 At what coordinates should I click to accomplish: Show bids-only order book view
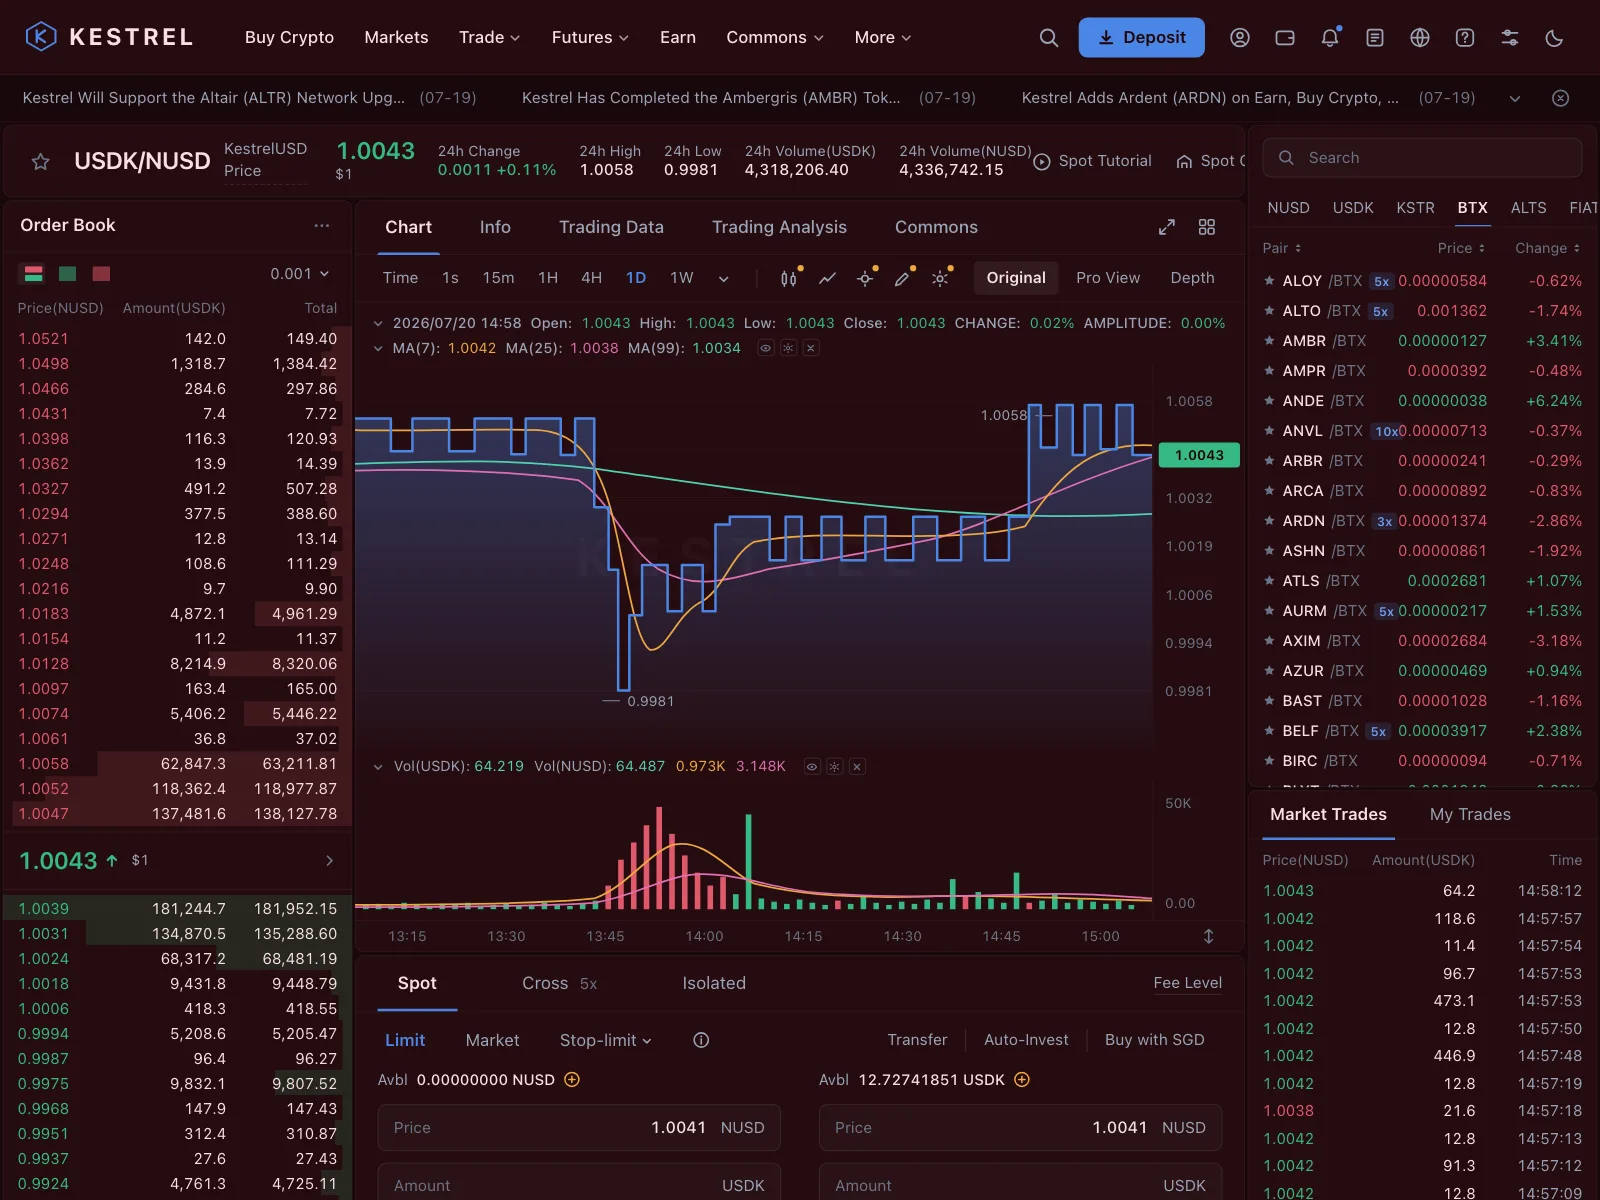(x=68, y=274)
